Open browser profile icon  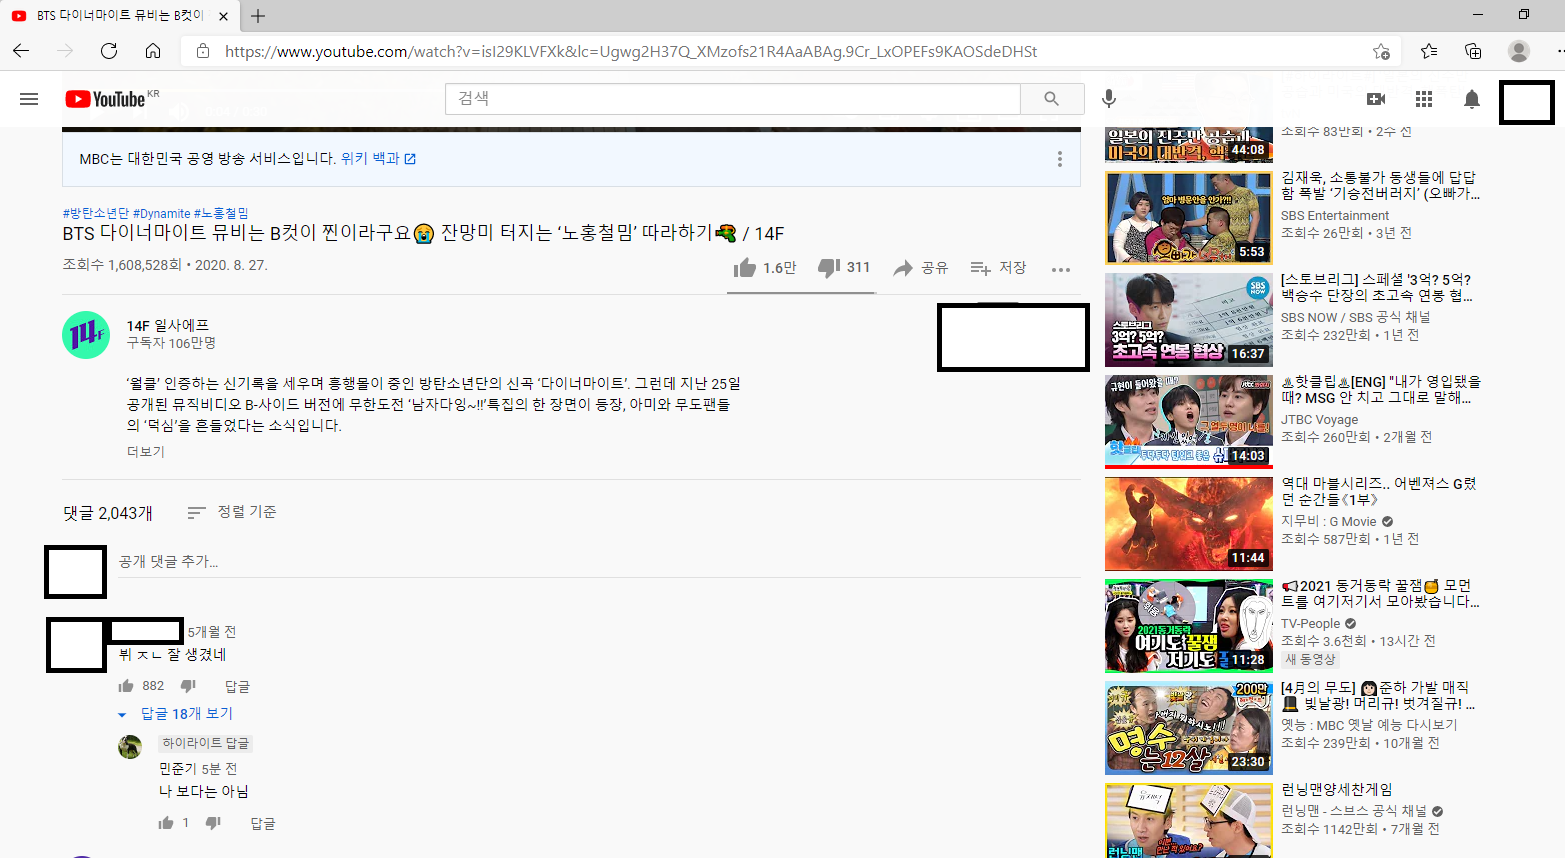click(1519, 51)
